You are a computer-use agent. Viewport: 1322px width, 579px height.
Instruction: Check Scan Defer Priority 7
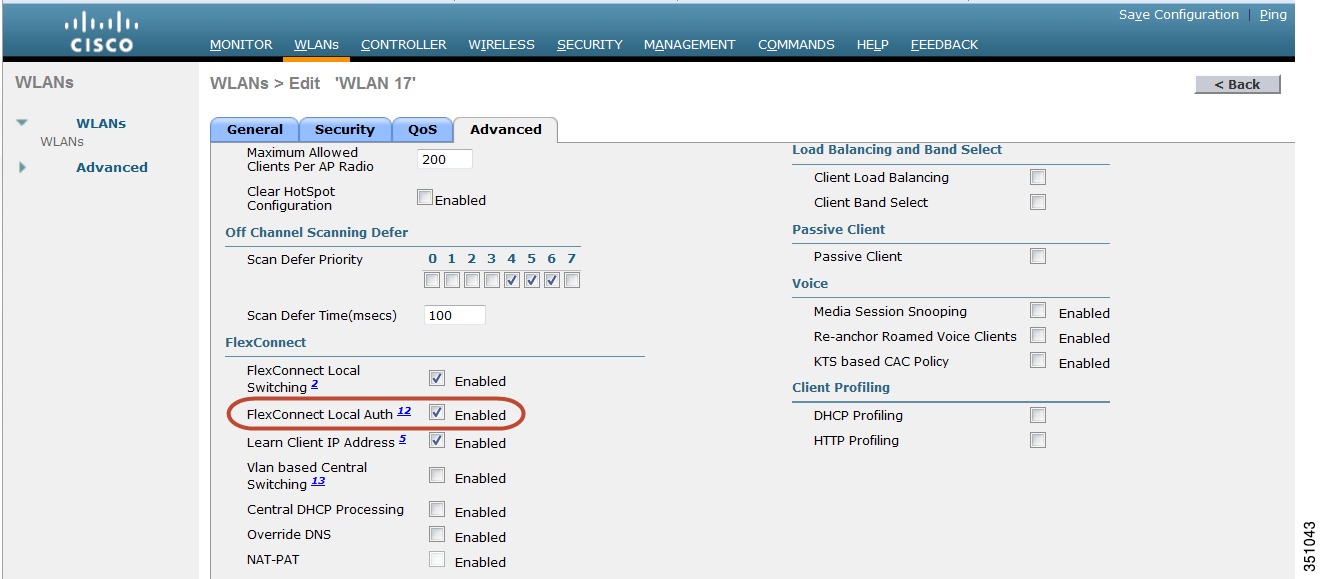572,280
